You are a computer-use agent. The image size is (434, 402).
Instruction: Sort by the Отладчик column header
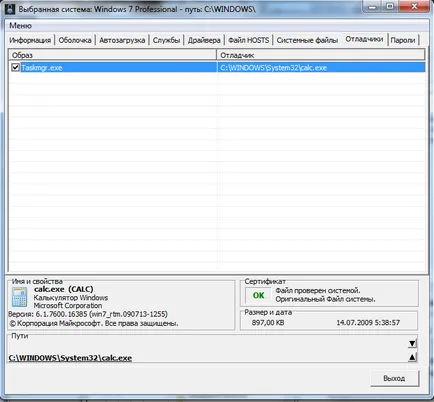321,55
